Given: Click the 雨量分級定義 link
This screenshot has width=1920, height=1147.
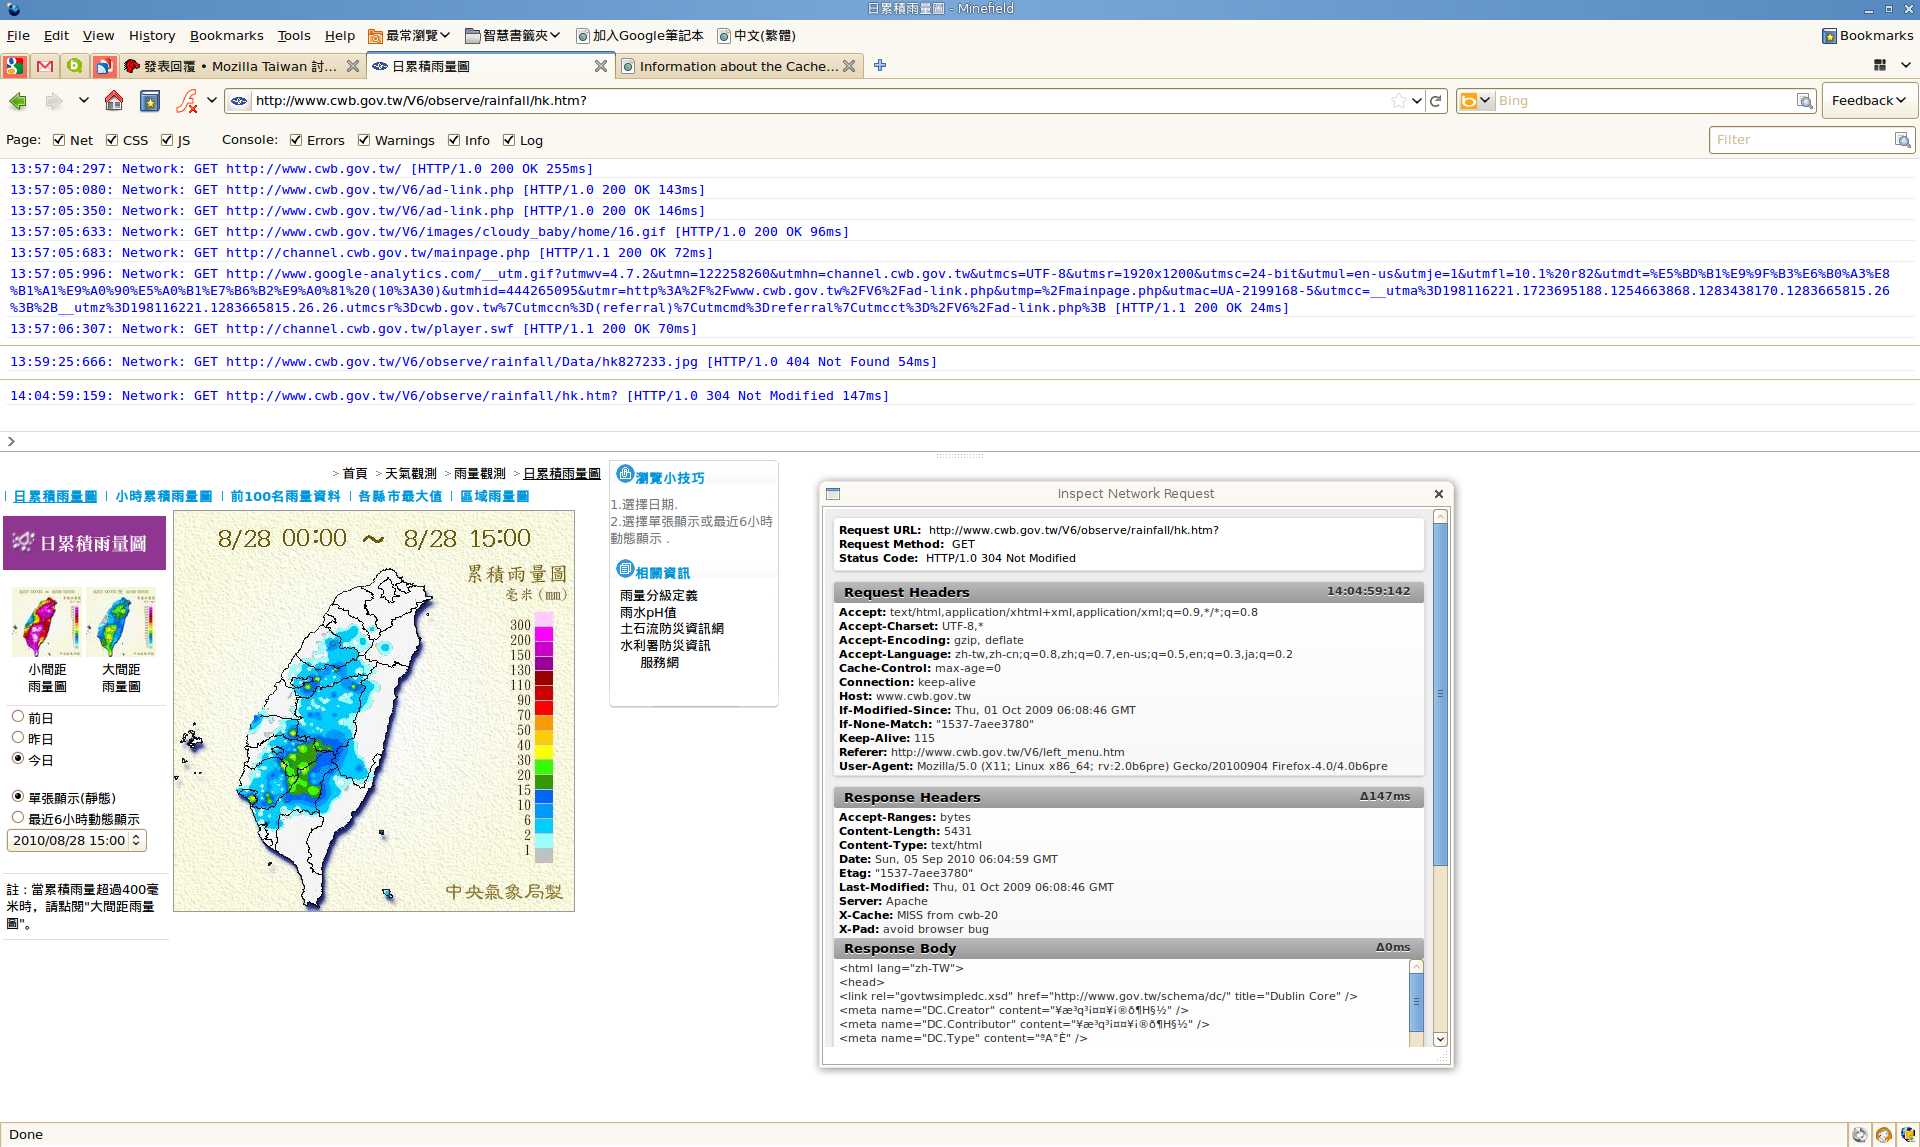Looking at the screenshot, I should 658,595.
